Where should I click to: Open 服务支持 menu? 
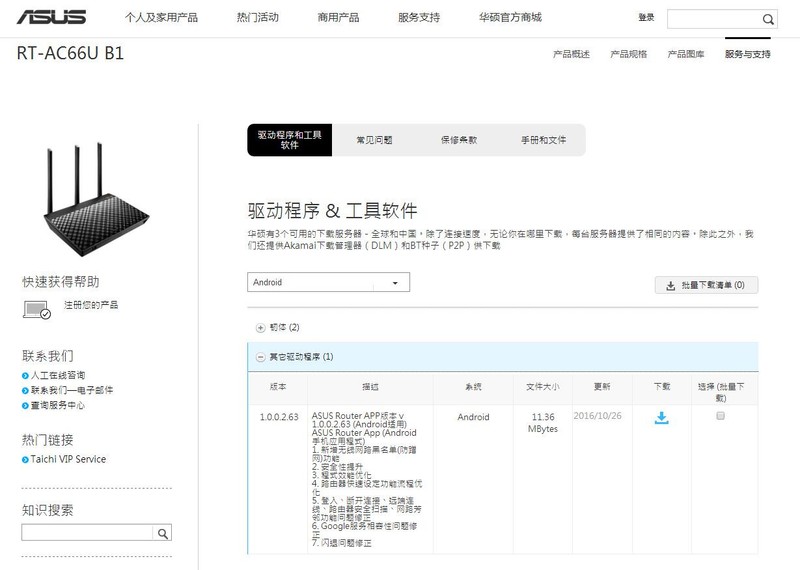(x=419, y=17)
